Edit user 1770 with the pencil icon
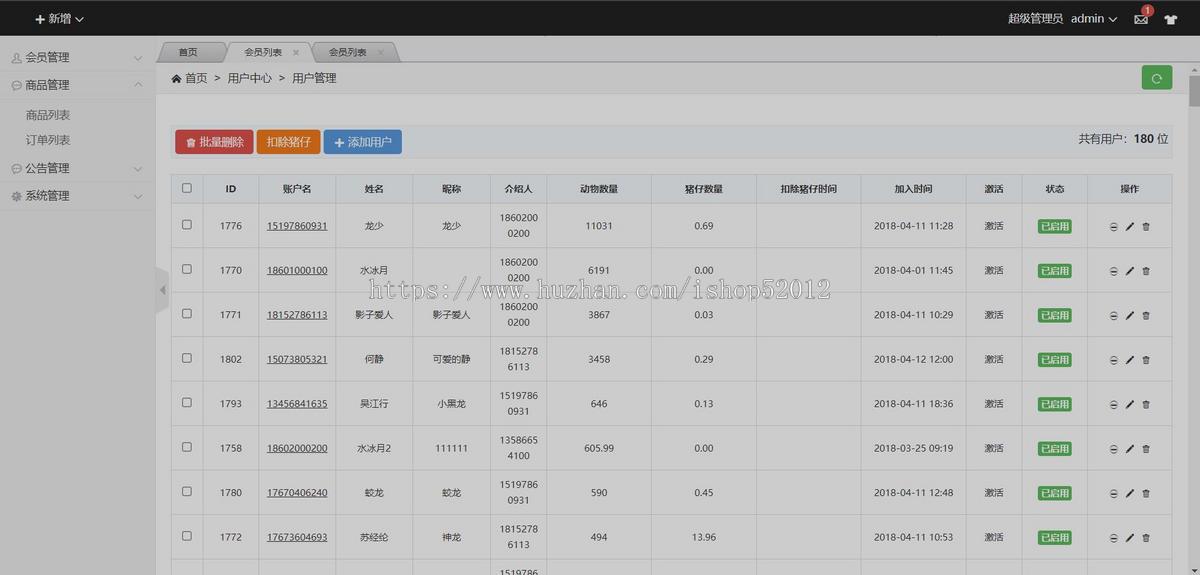1200x575 pixels. click(1130, 271)
